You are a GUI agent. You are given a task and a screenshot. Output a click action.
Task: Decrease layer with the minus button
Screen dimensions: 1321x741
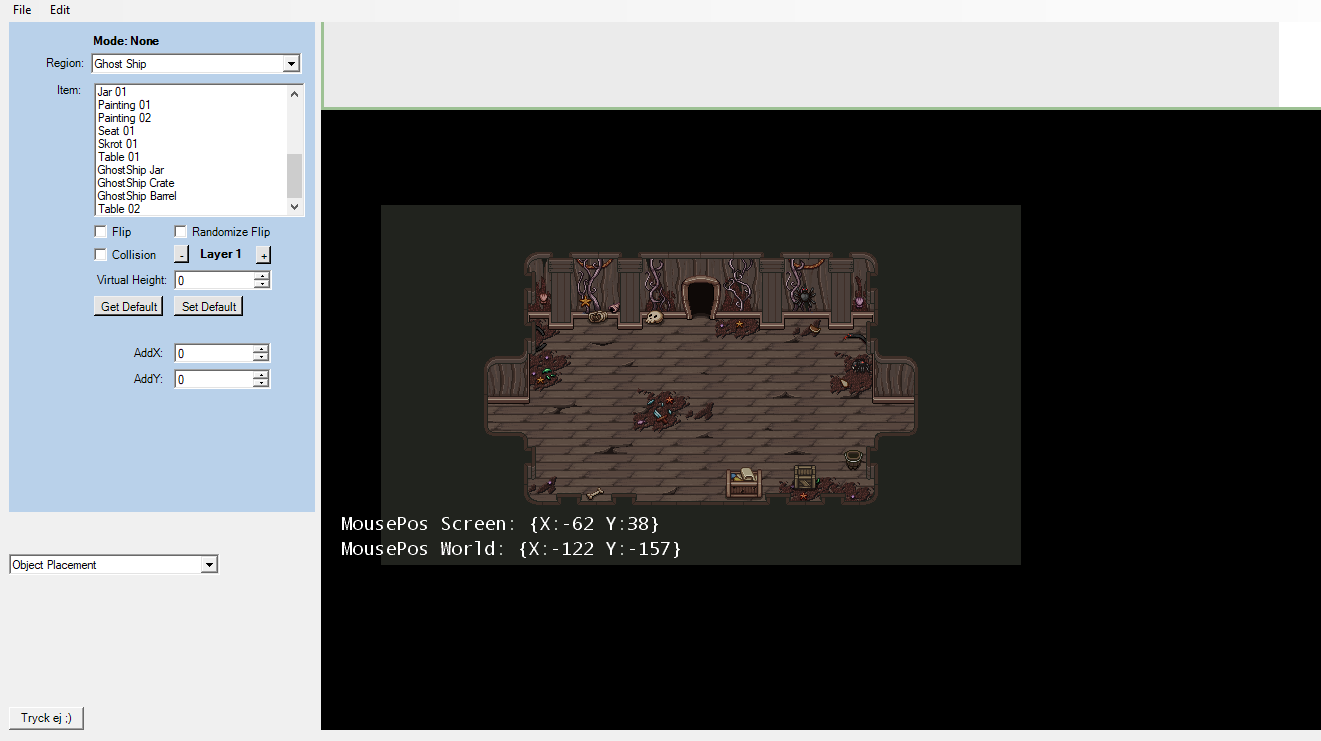tap(182, 255)
